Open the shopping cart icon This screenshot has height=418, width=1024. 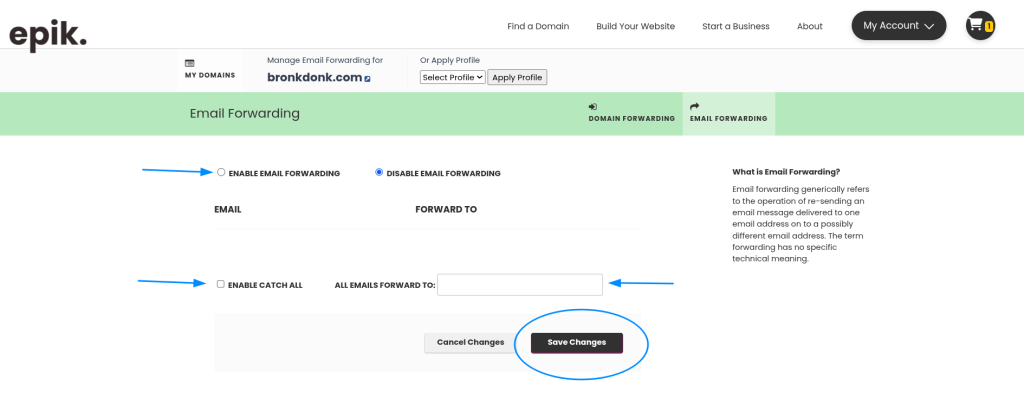[976, 25]
